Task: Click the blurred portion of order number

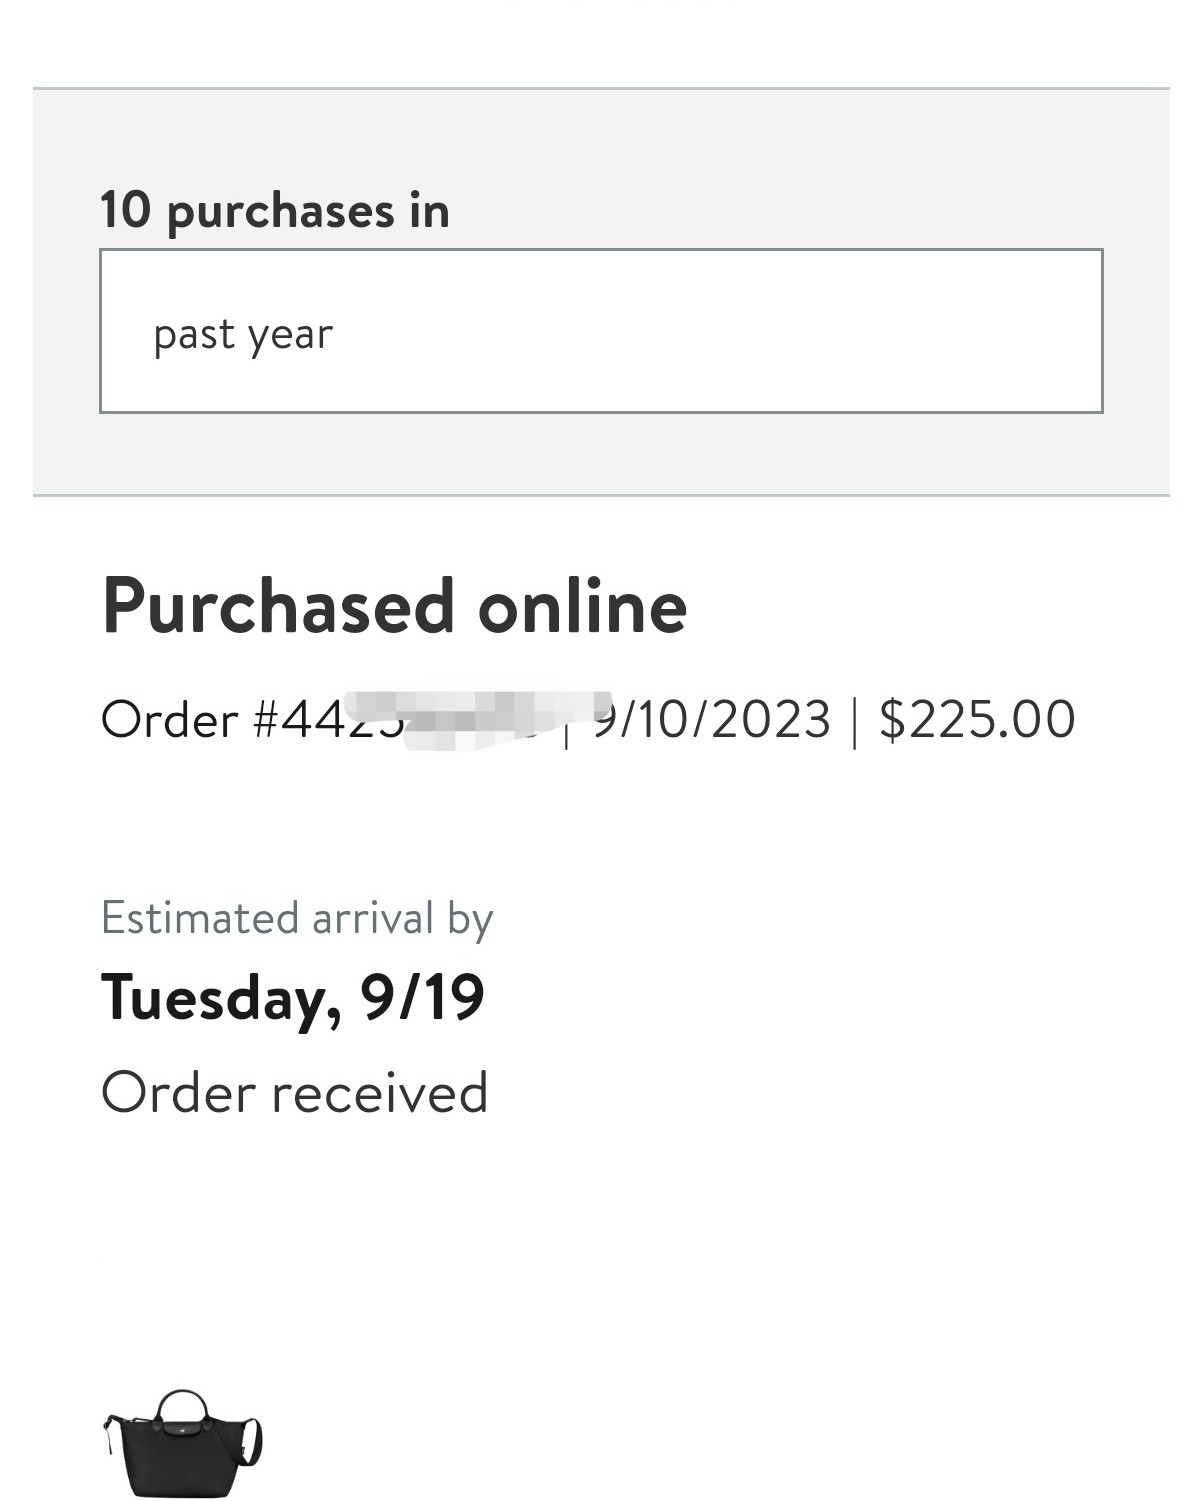Action: (480, 720)
